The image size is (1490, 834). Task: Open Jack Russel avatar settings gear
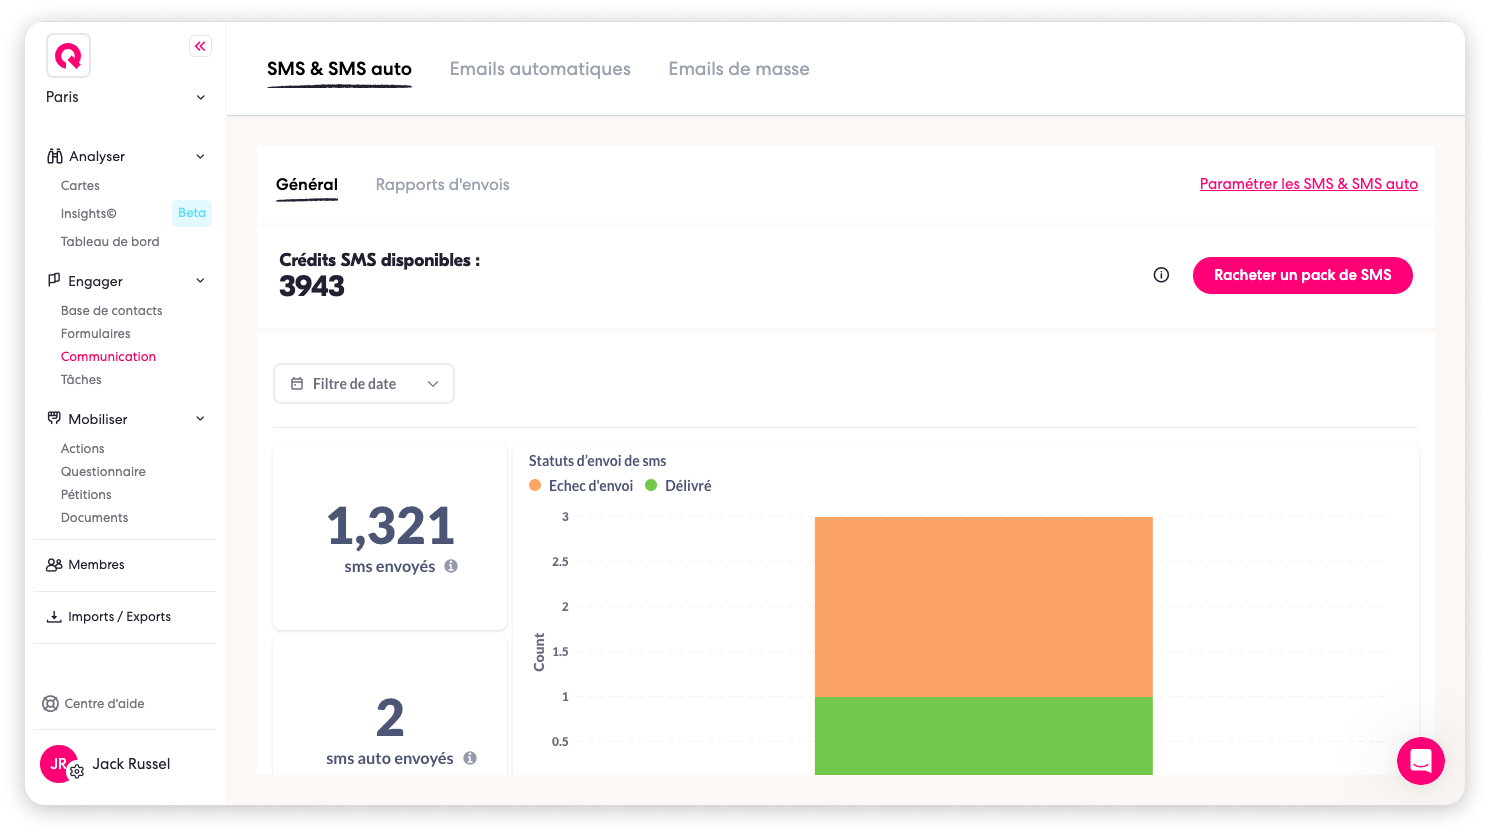[x=76, y=771]
